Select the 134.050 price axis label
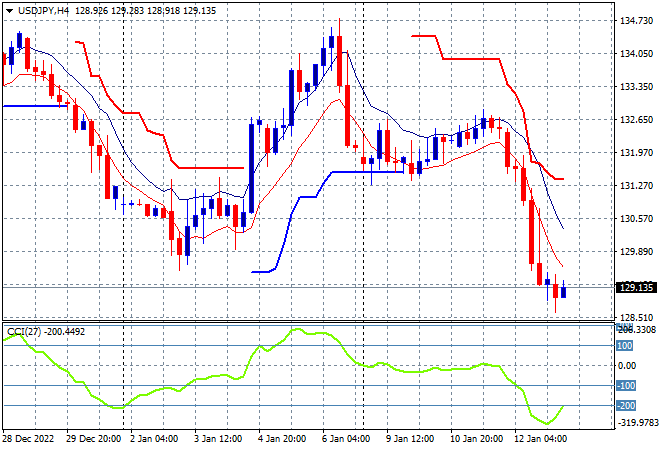The image size is (660, 450). pyautogui.click(x=637, y=53)
